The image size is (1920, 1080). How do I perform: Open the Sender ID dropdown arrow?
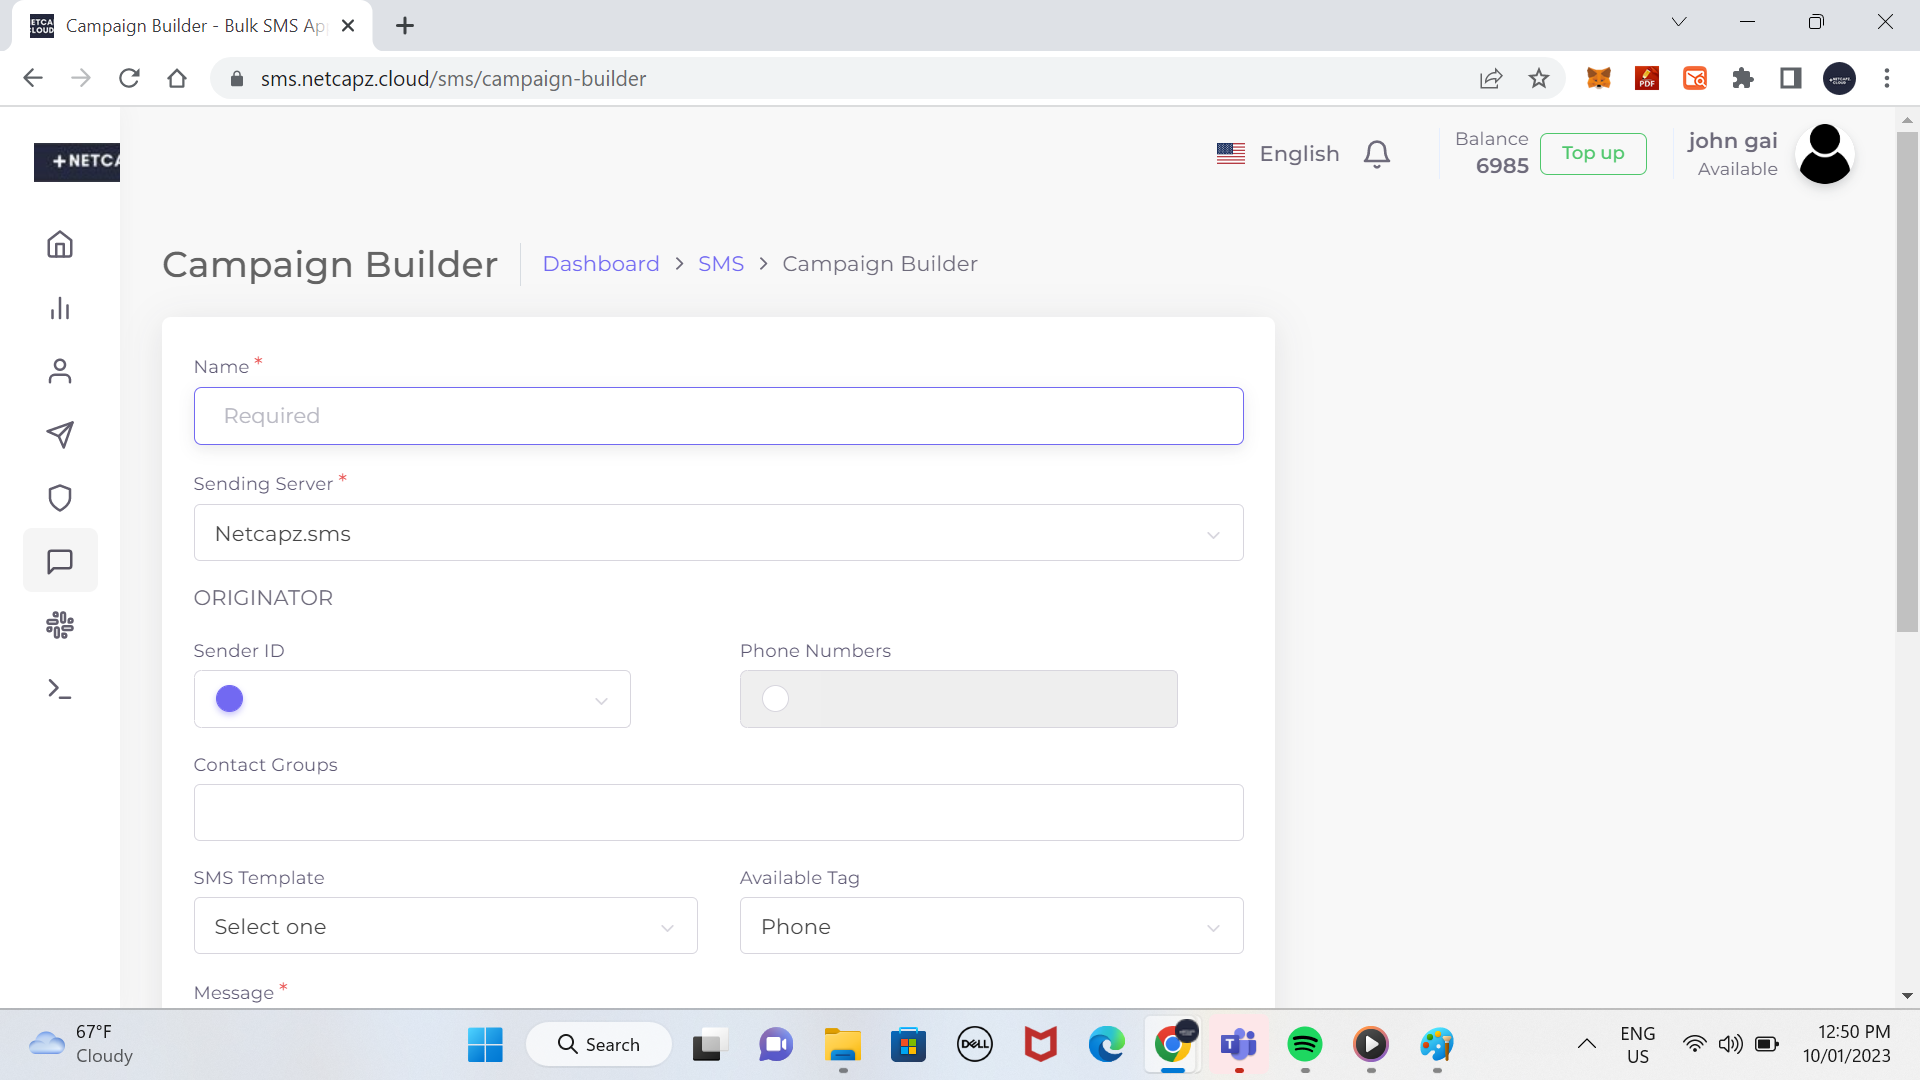(x=601, y=701)
